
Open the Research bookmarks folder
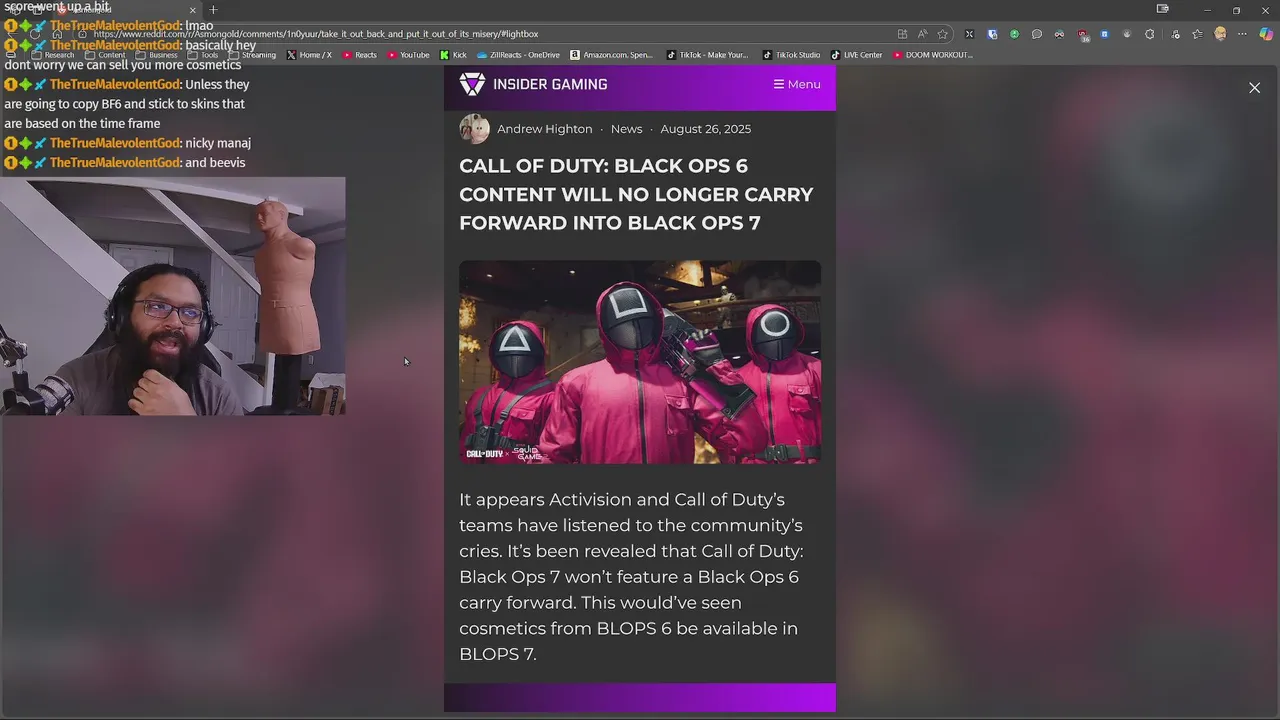click(x=53, y=55)
